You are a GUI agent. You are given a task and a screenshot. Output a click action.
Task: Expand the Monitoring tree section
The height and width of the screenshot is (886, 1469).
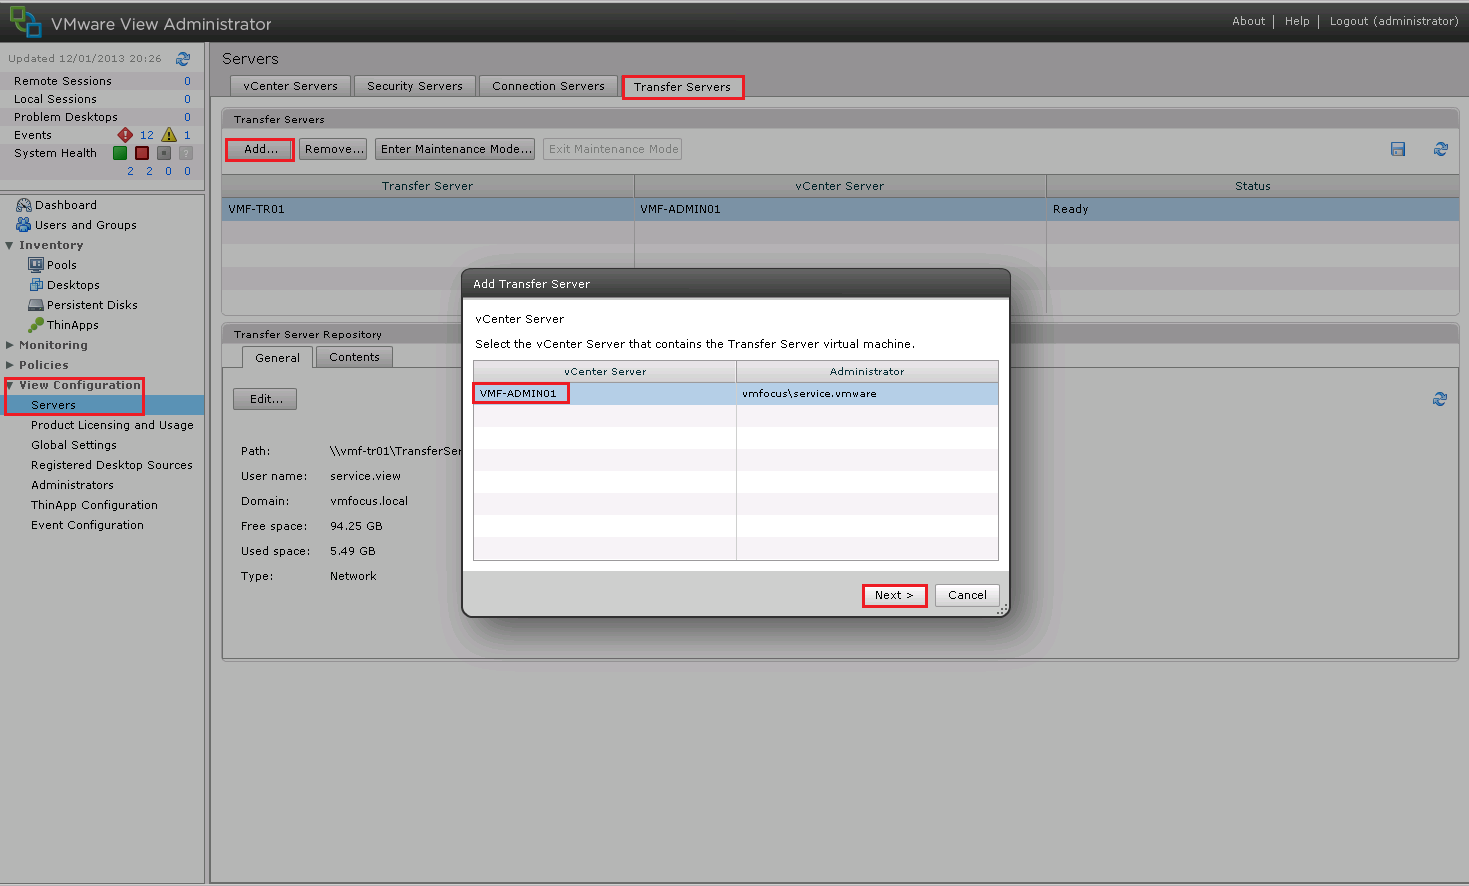(10, 345)
